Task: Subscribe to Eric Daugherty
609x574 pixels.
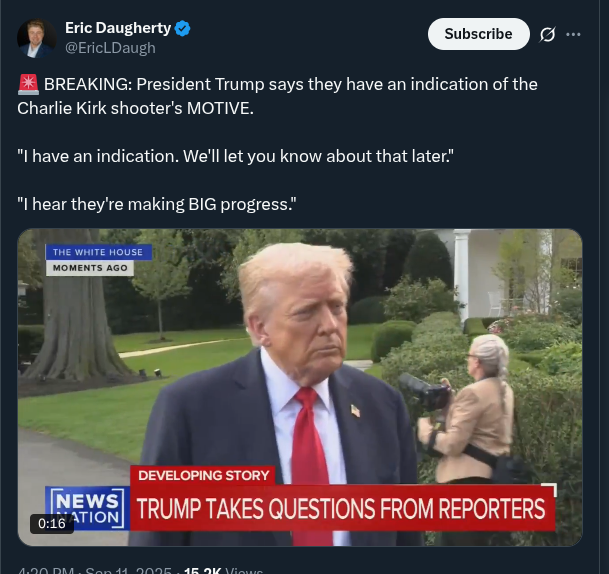Action: (478, 34)
